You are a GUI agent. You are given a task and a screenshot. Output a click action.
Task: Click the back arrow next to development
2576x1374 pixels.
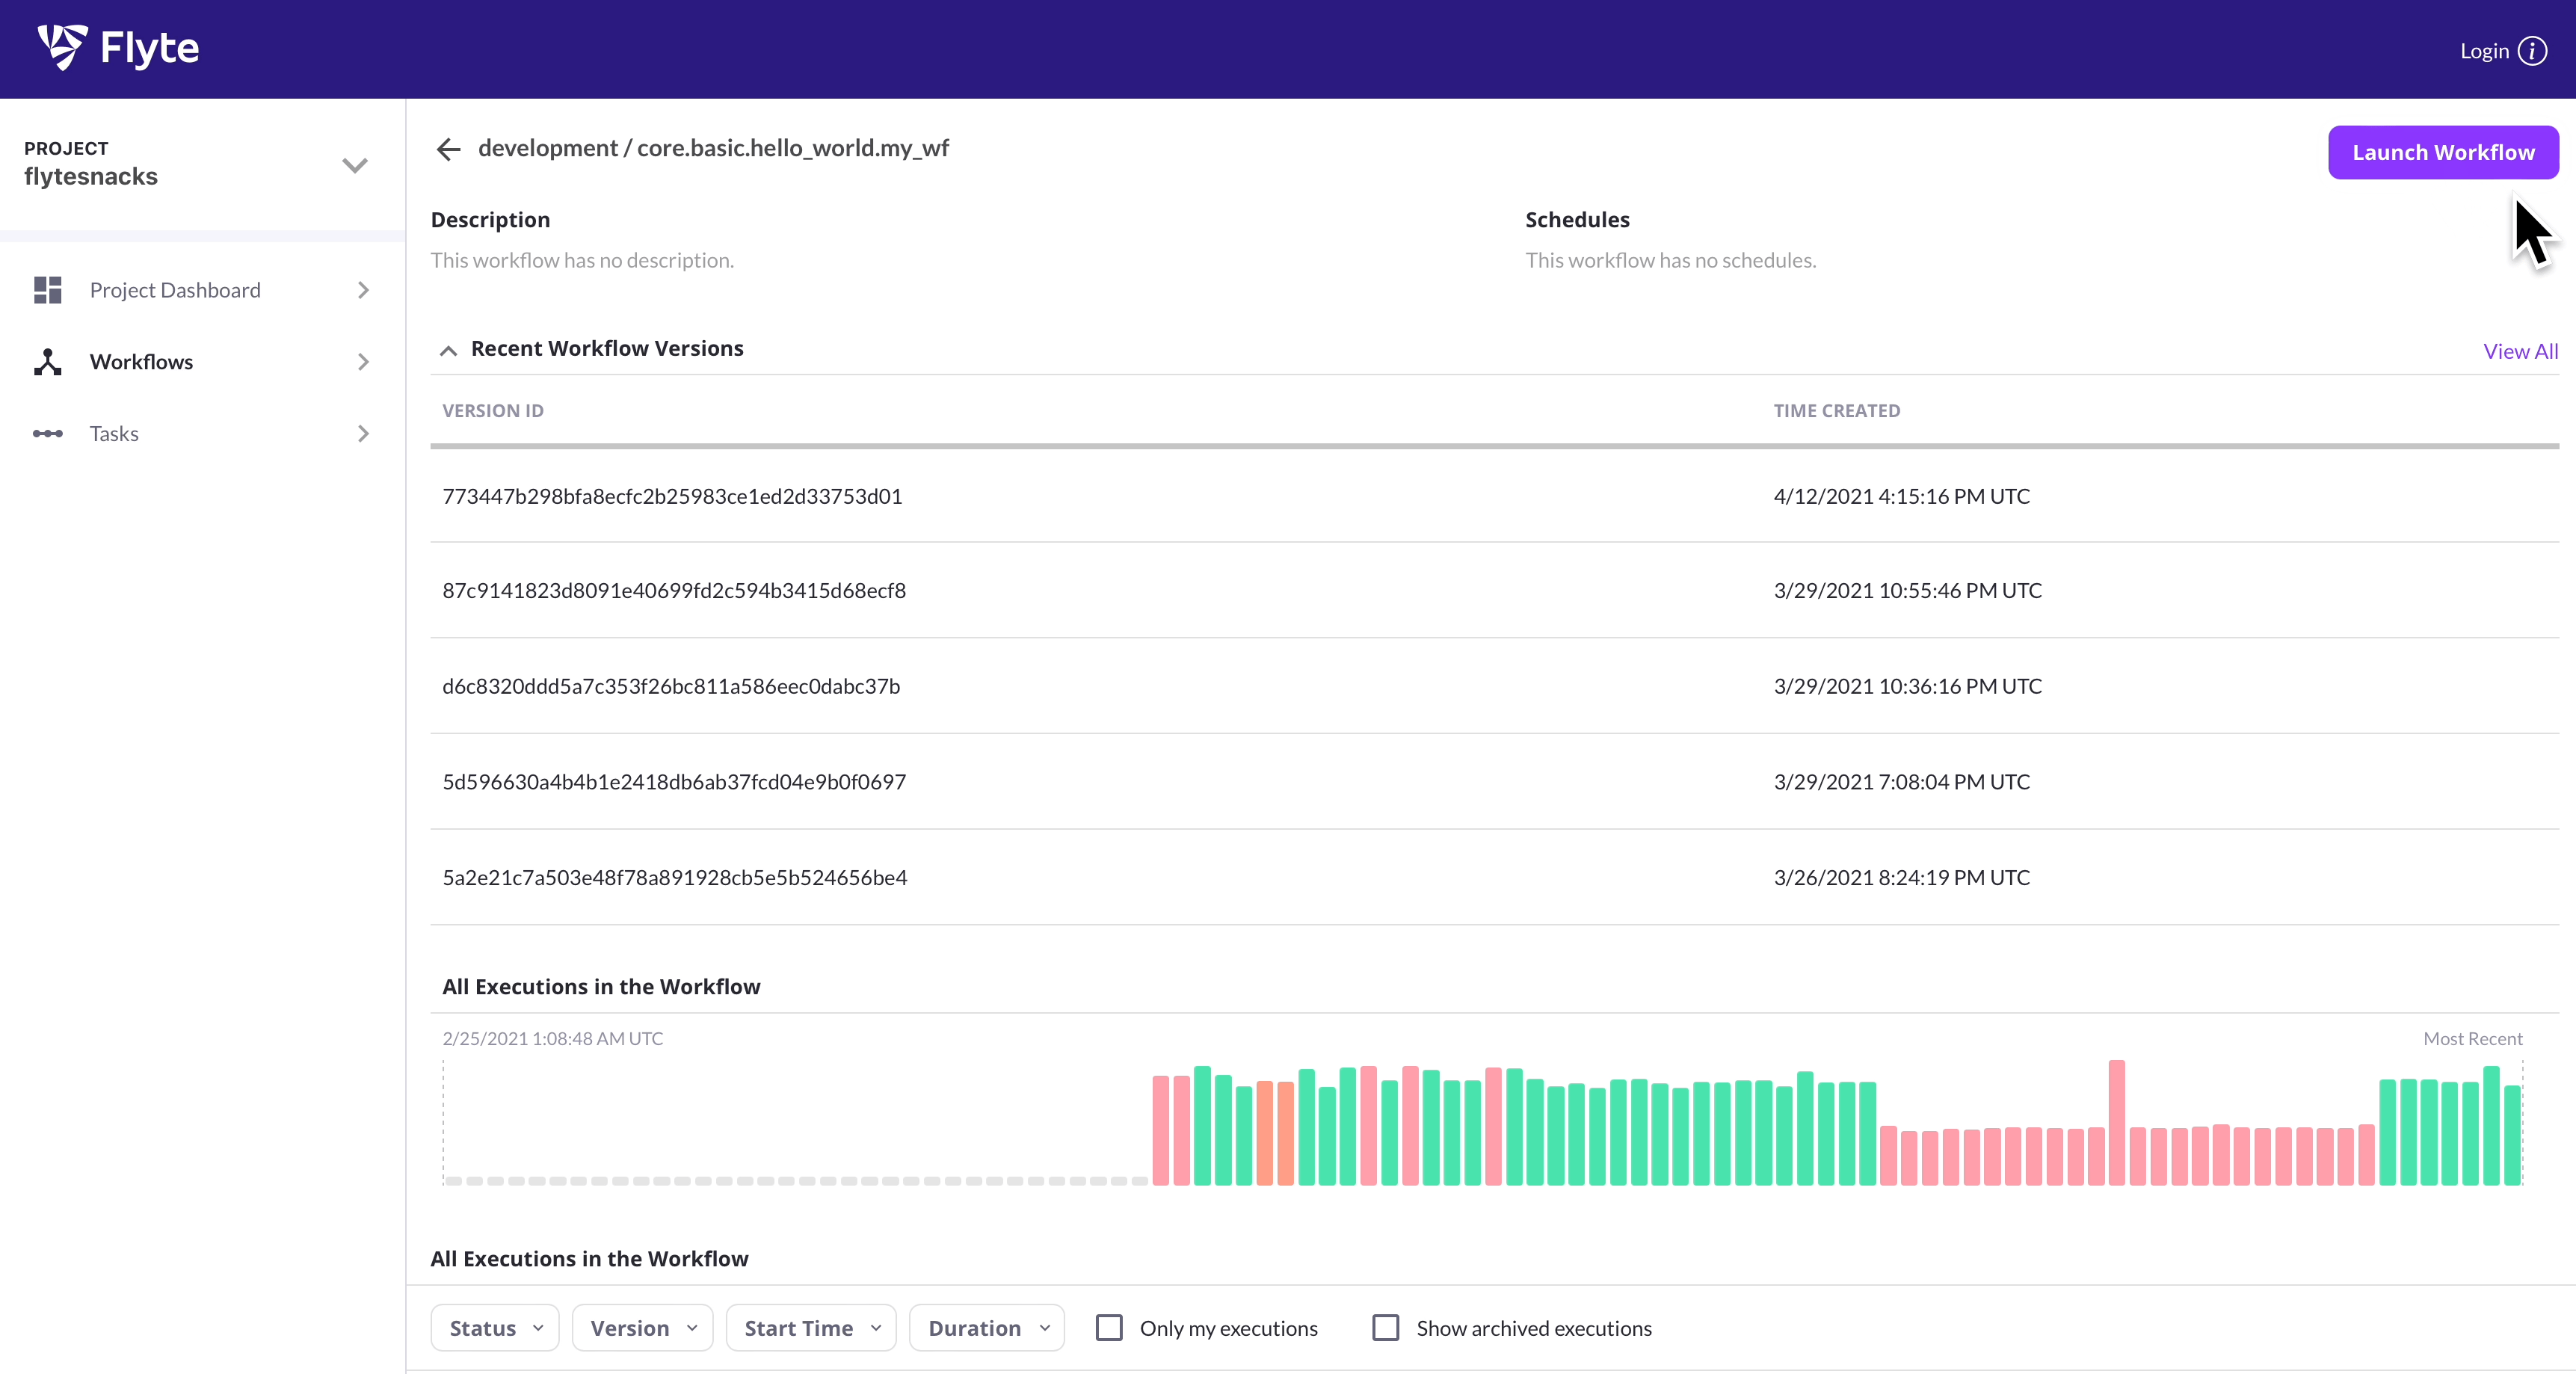click(448, 149)
